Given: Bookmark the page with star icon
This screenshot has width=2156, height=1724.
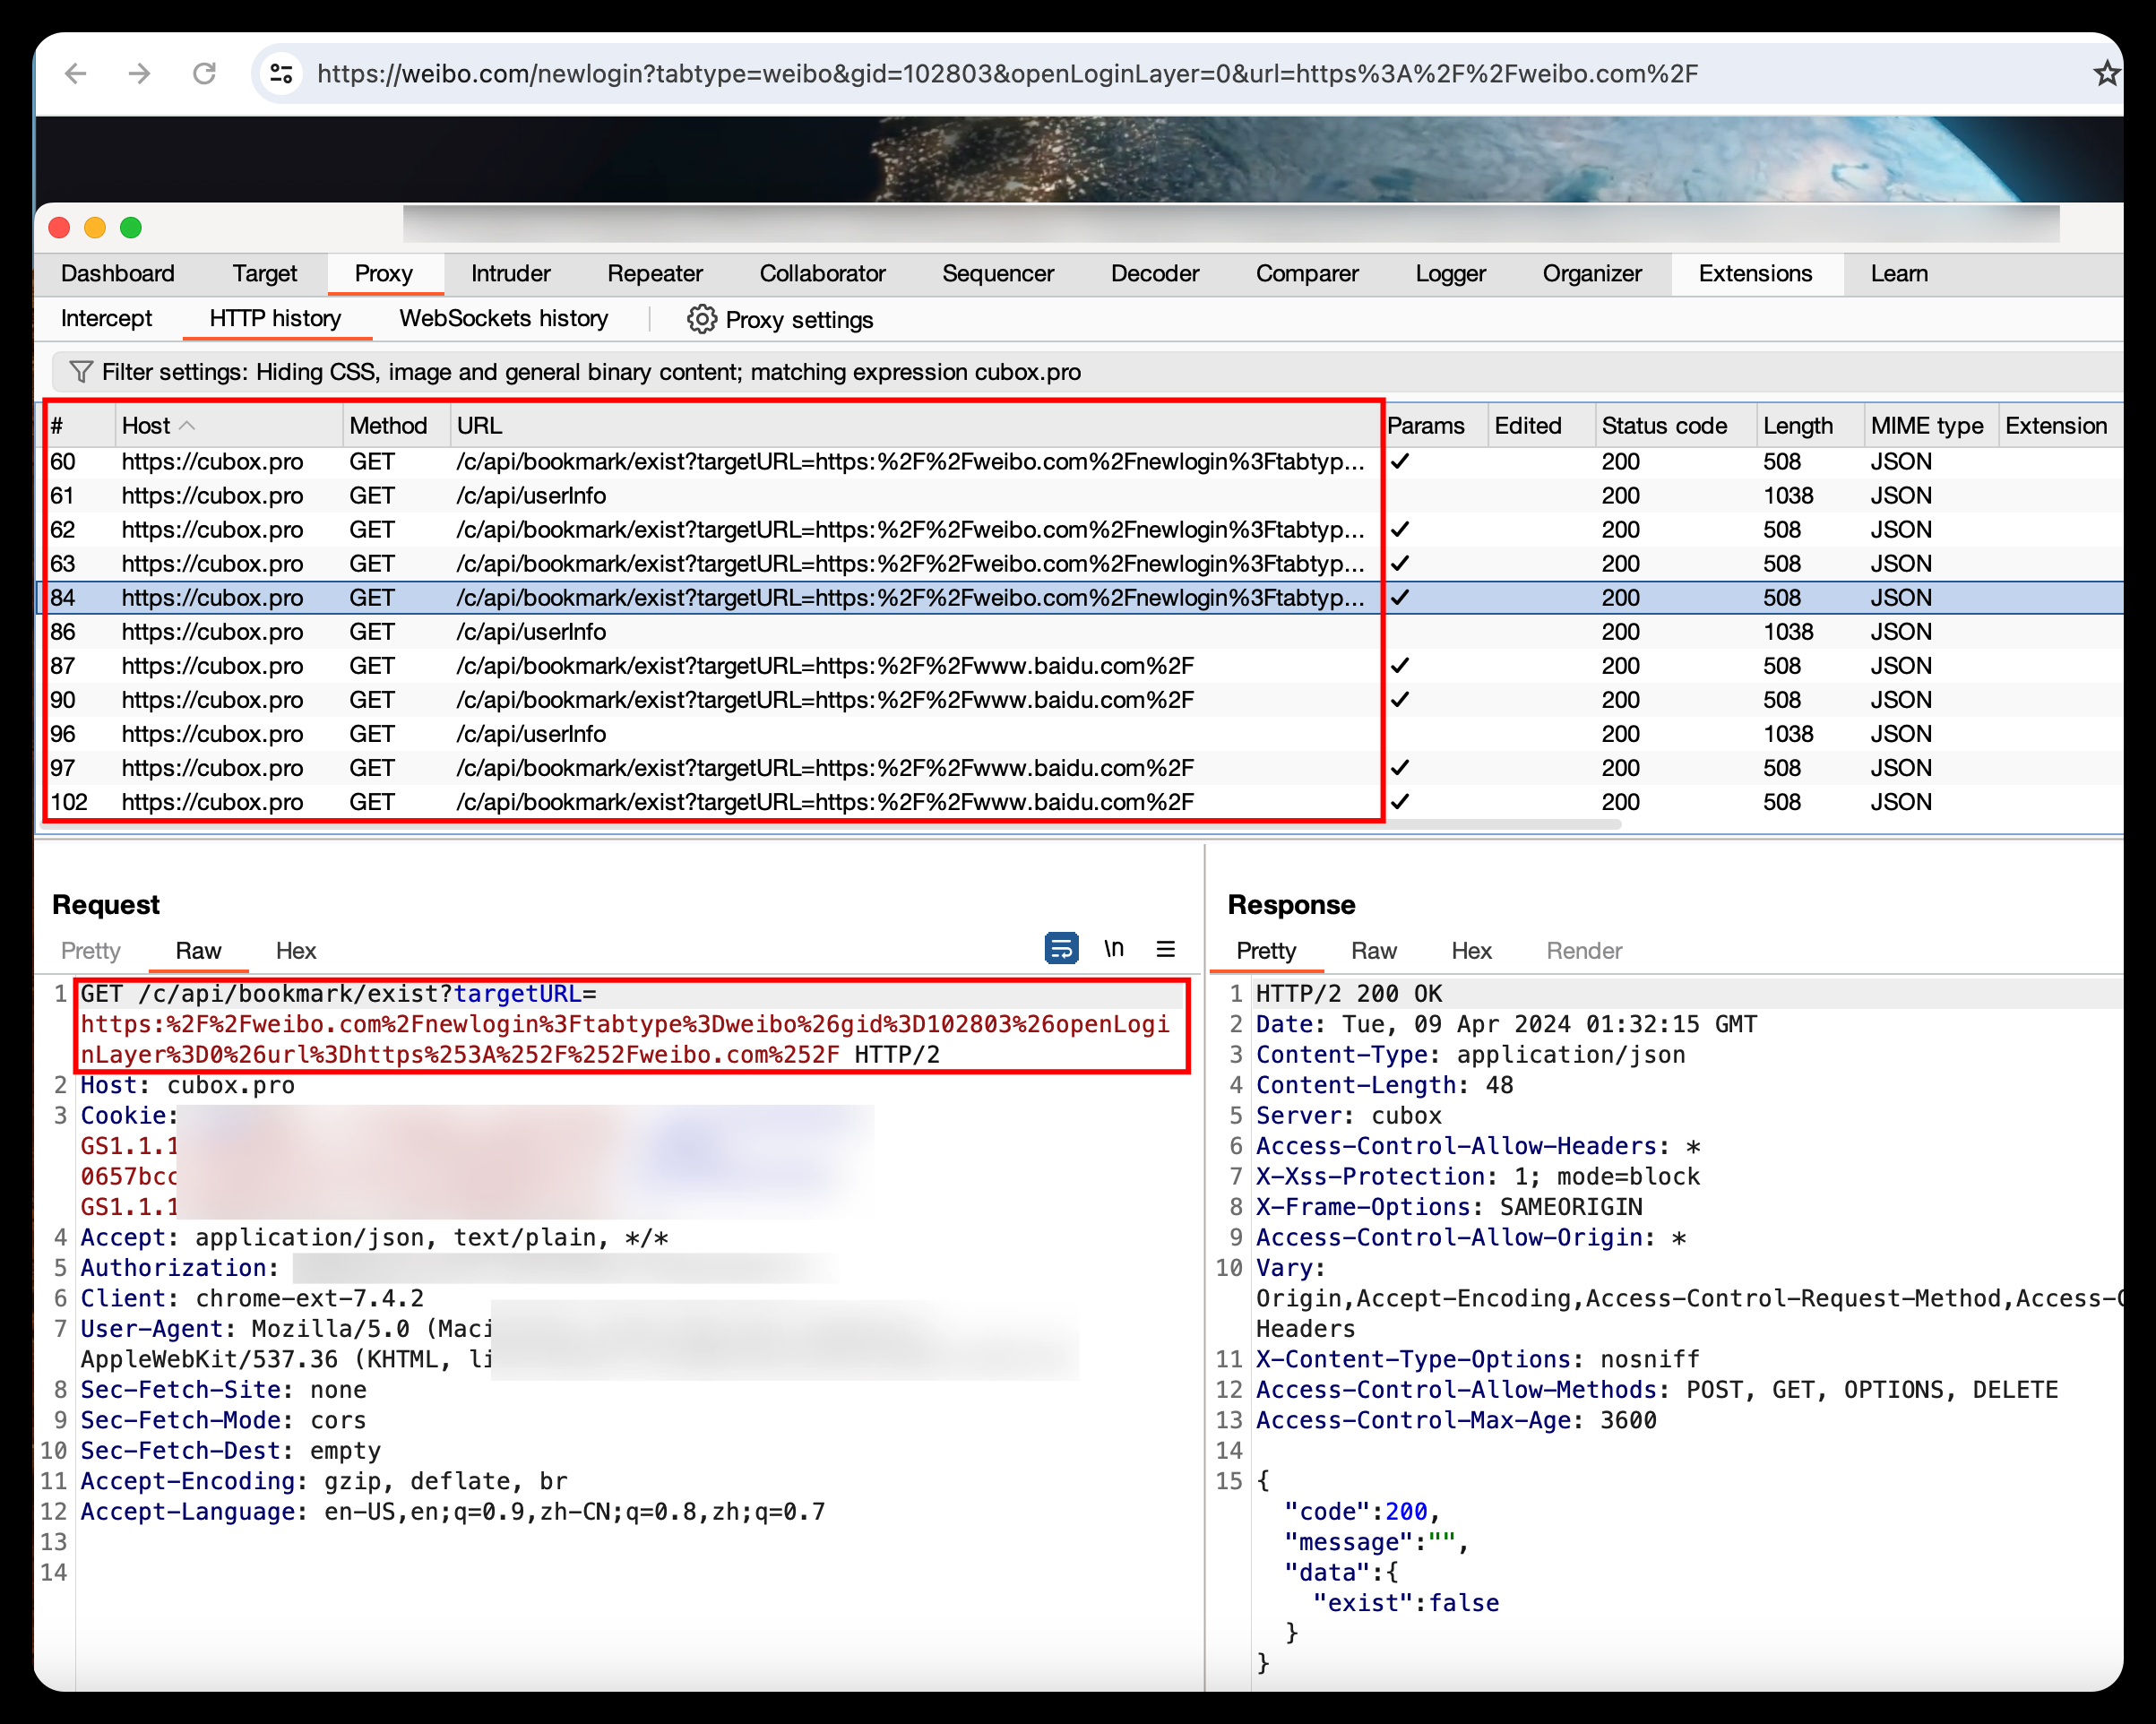Looking at the screenshot, I should tap(2106, 73).
